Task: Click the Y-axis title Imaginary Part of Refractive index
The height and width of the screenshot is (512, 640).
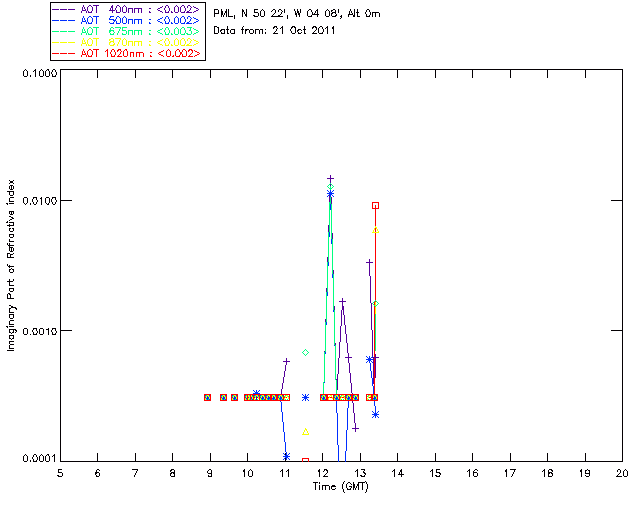Action: 11,265
